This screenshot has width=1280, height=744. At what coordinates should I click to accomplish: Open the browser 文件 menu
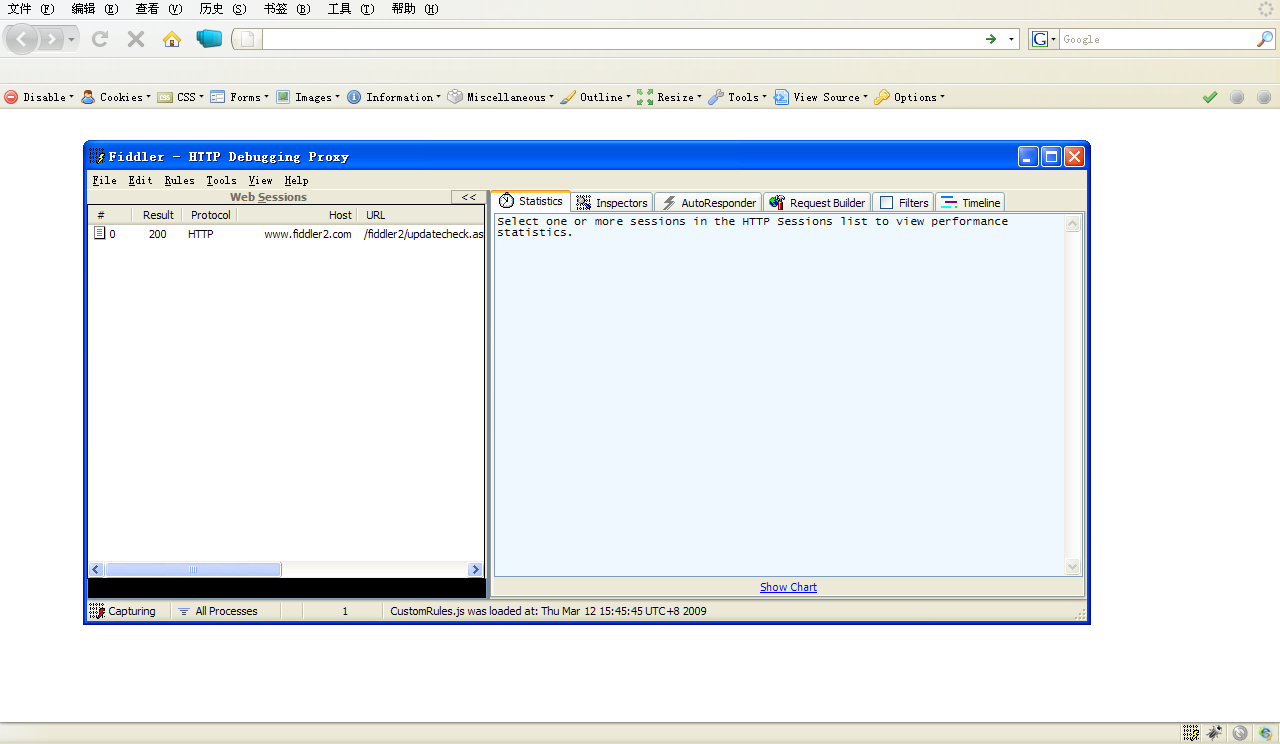click(31, 9)
